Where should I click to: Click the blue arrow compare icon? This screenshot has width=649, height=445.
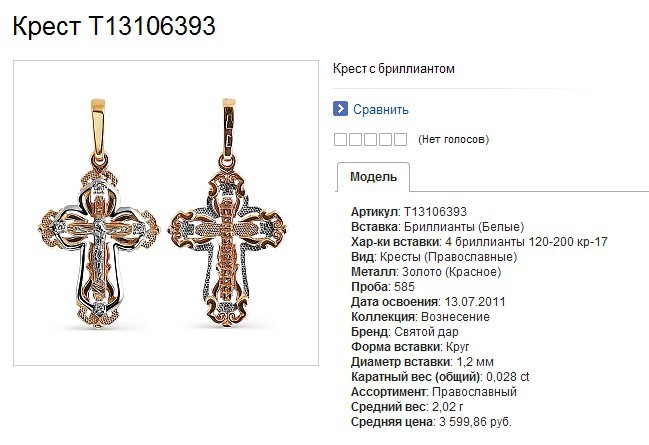click(340, 109)
